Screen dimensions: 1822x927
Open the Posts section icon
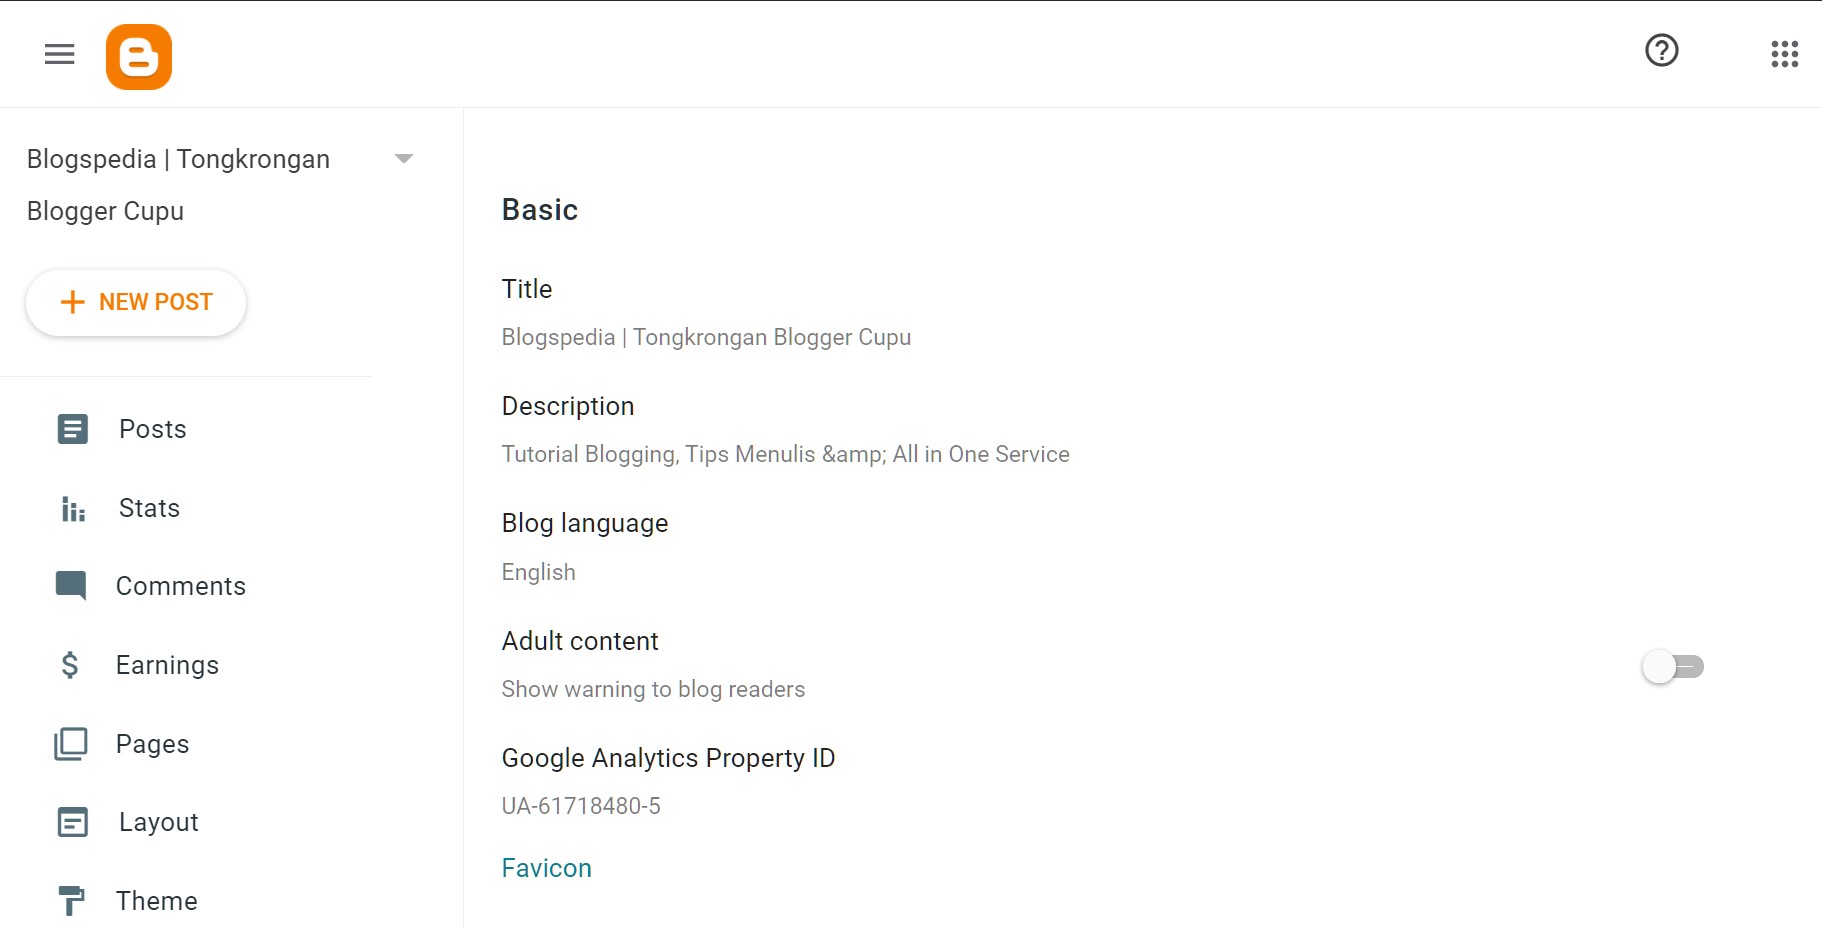[71, 429]
